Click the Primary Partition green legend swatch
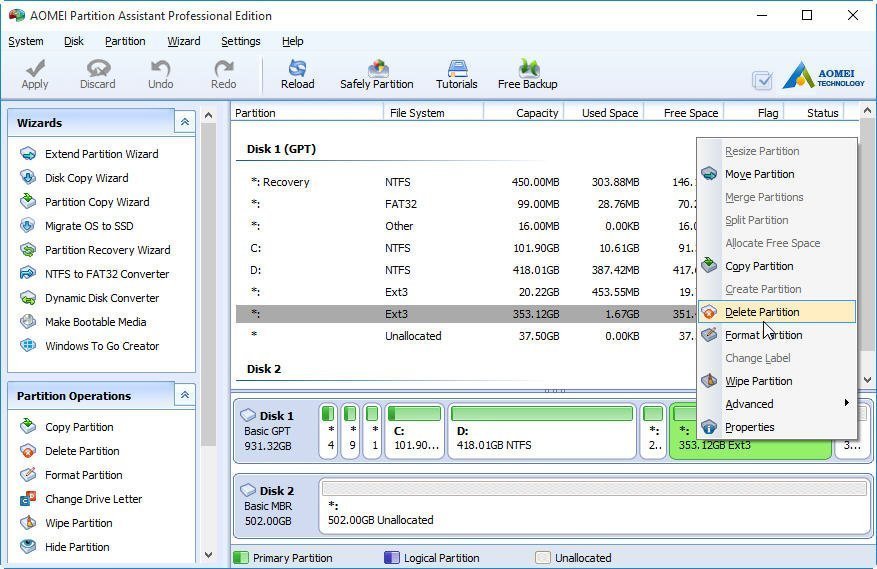Screen dimensions: 877x569 241,557
